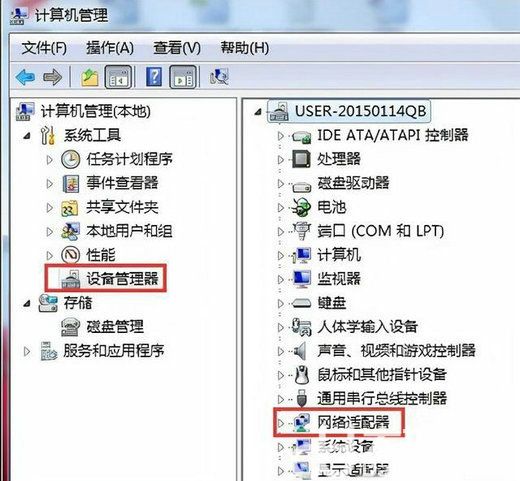Select 声音、视频和游戏控制器 category

396,351
